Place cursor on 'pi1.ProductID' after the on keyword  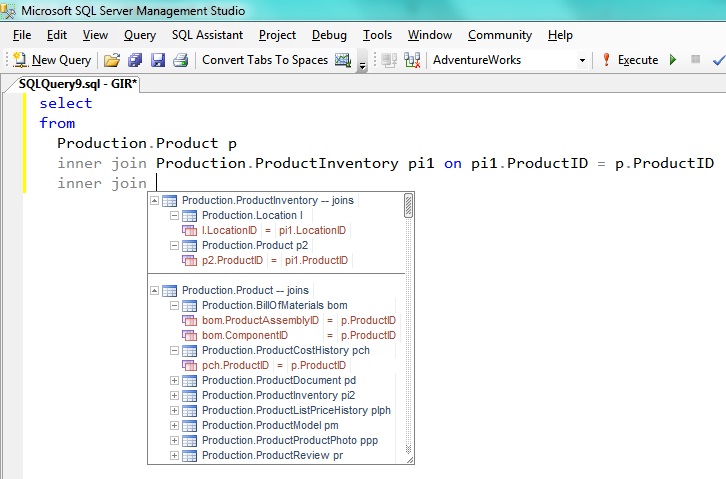(530, 163)
